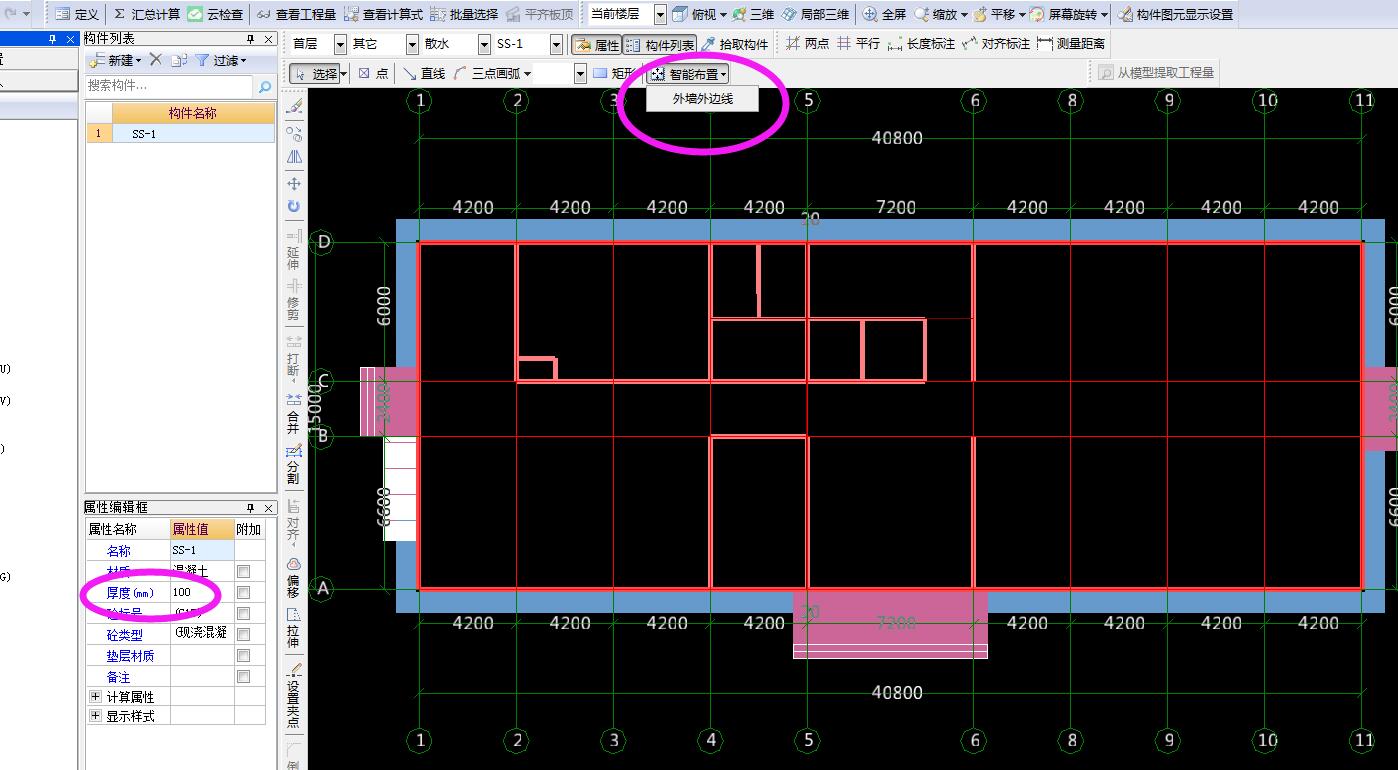The width and height of the screenshot is (1398, 770).
Task: Close the 构件列表 panel
Action: tap(268, 39)
